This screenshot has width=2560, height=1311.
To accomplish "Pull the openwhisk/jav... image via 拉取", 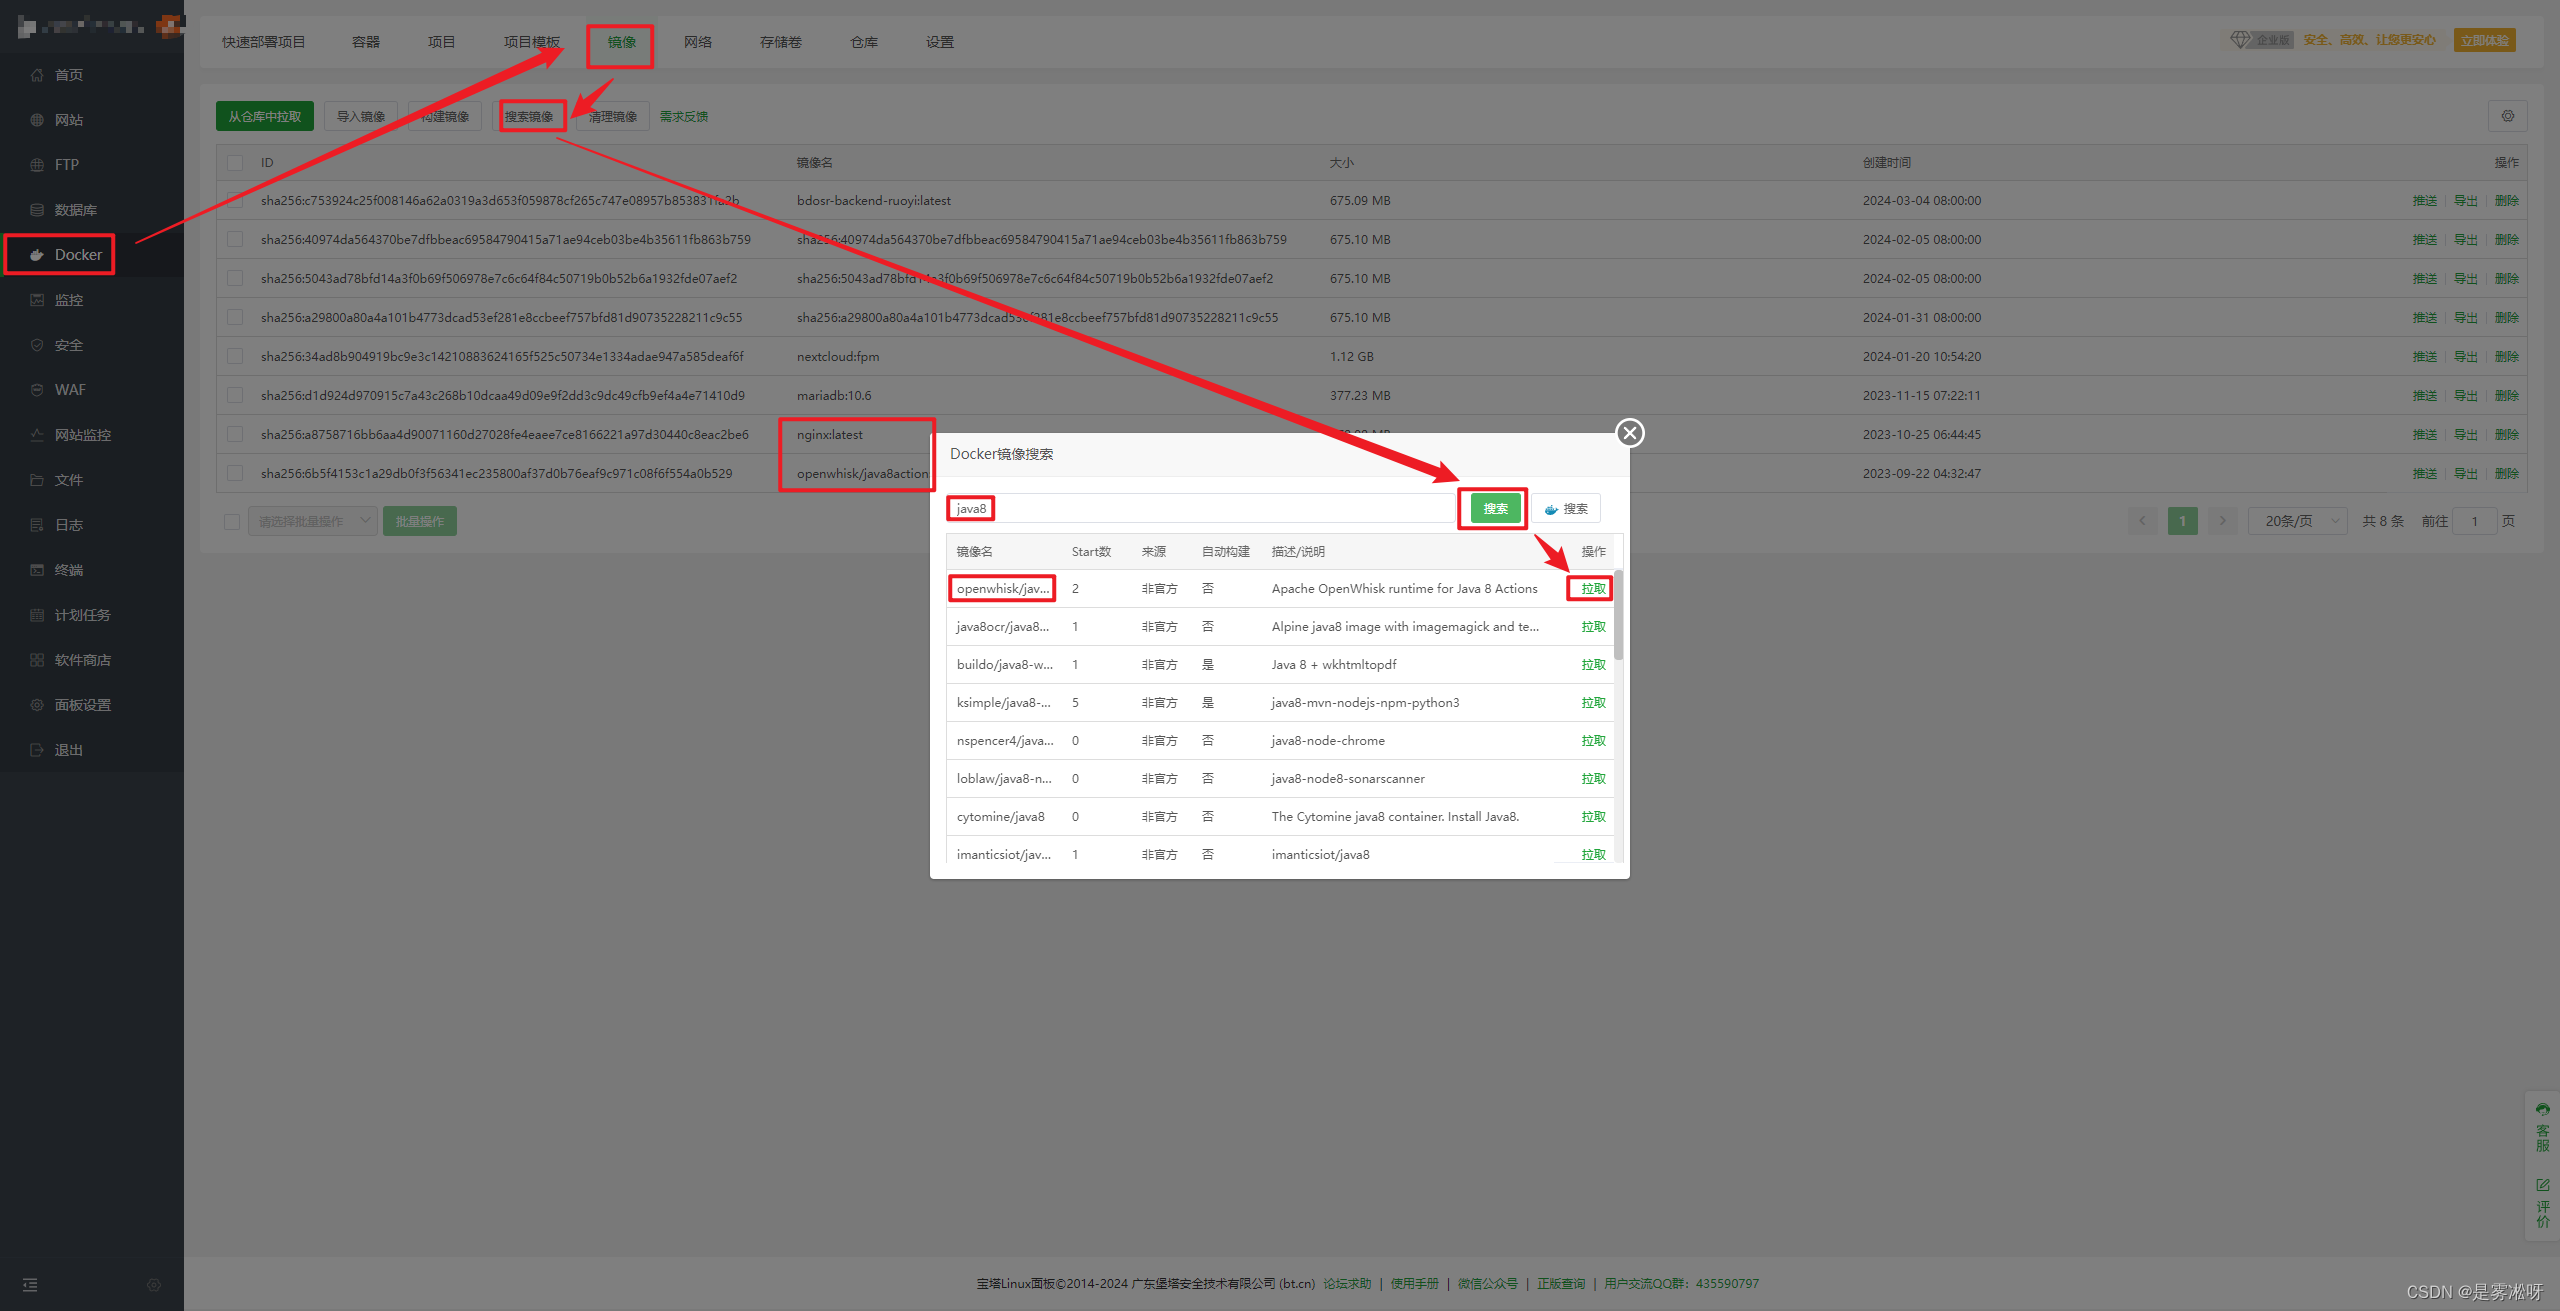I will pyautogui.click(x=1594, y=589).
